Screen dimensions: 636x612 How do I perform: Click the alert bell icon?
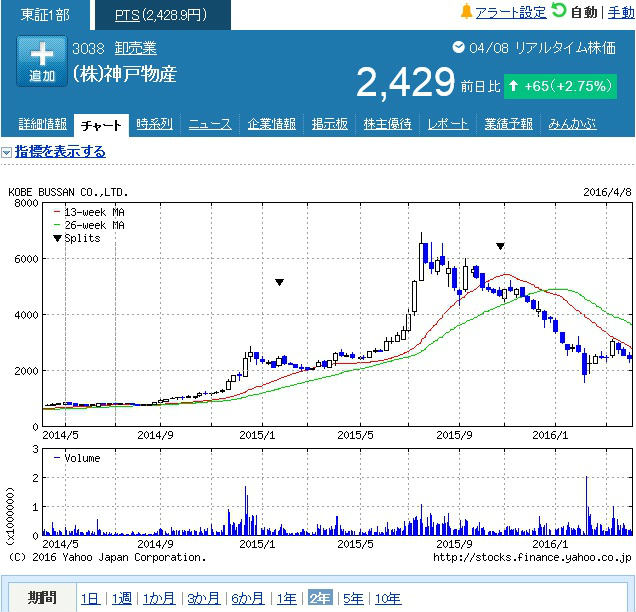coord(466,12)
